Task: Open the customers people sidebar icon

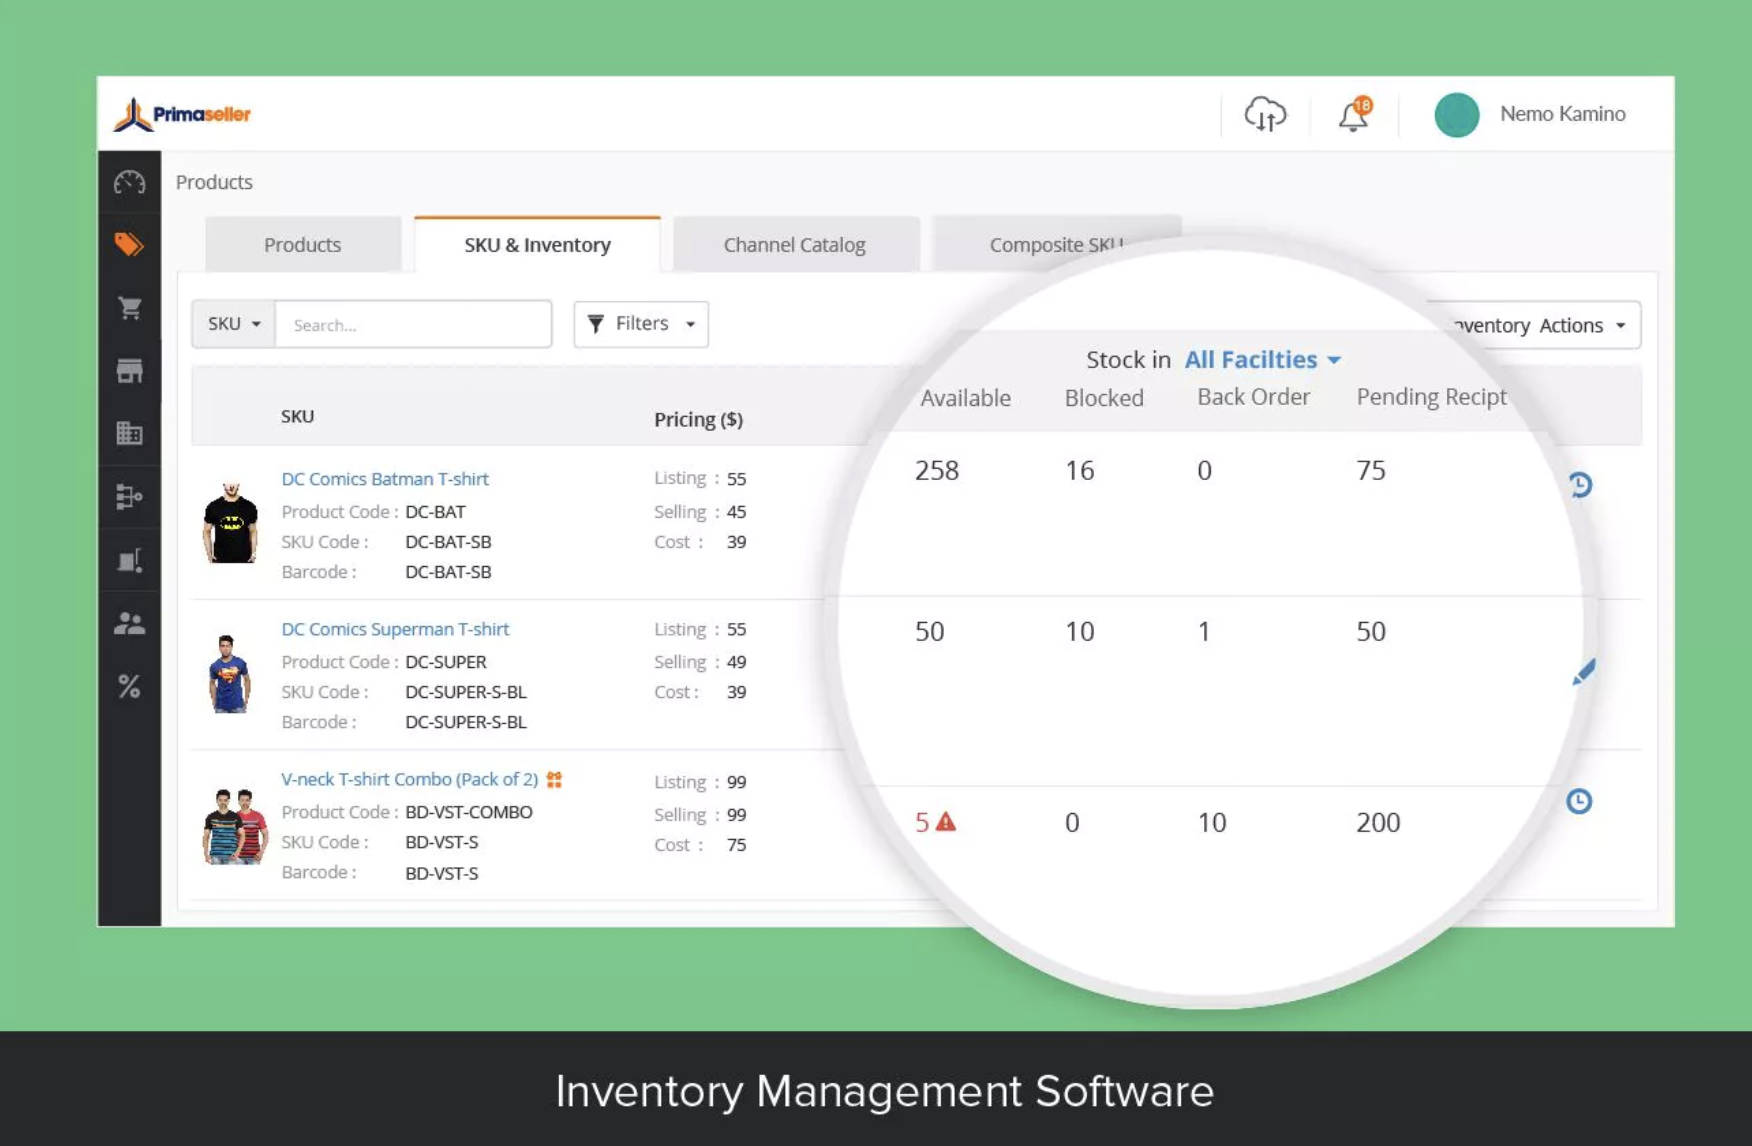Action: [129, 624]
